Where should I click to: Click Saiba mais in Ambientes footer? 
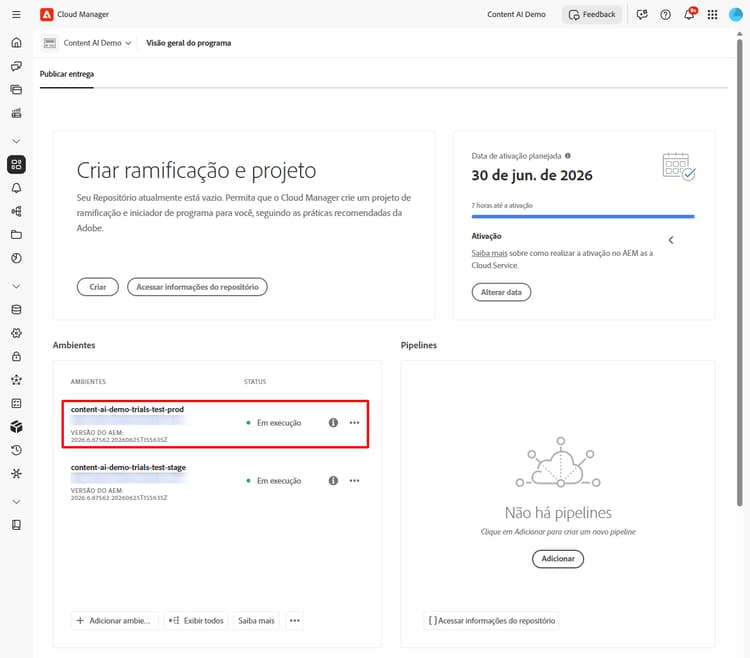coord(256,621)
